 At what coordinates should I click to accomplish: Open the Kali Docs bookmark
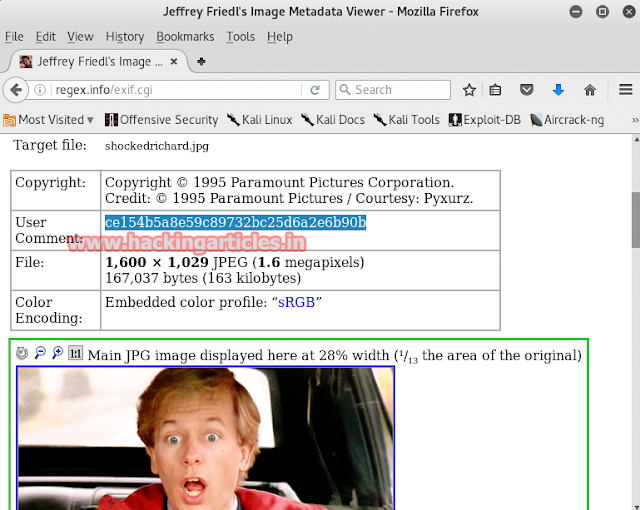point(333,120)
